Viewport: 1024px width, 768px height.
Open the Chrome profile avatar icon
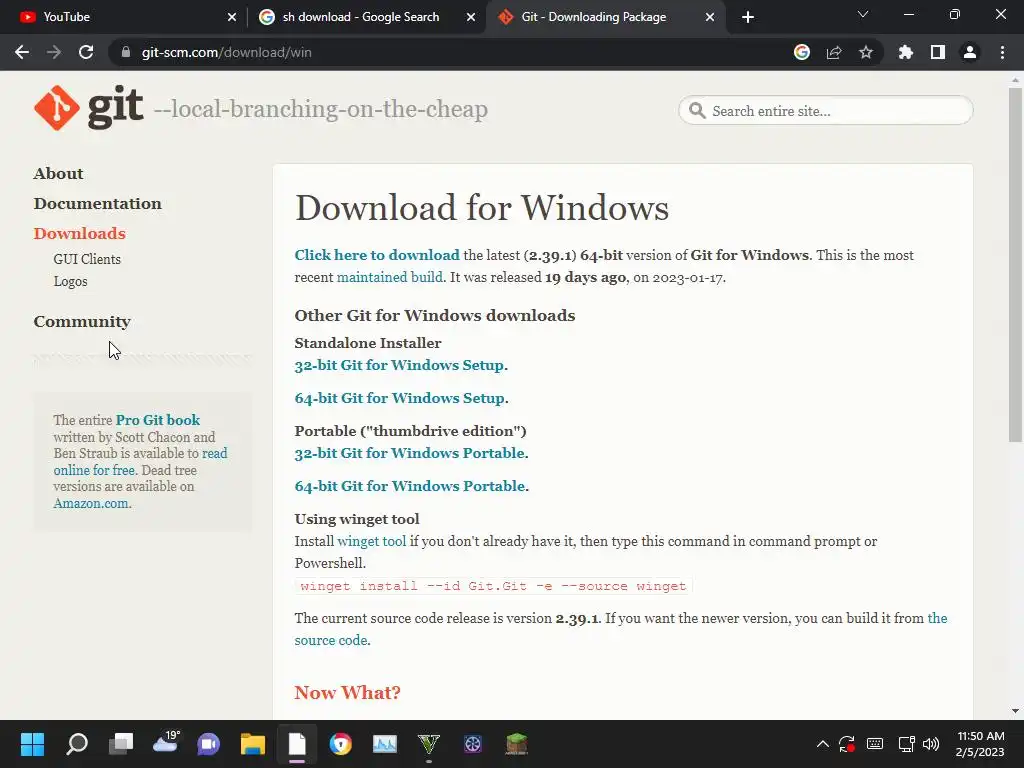(970, 52)
